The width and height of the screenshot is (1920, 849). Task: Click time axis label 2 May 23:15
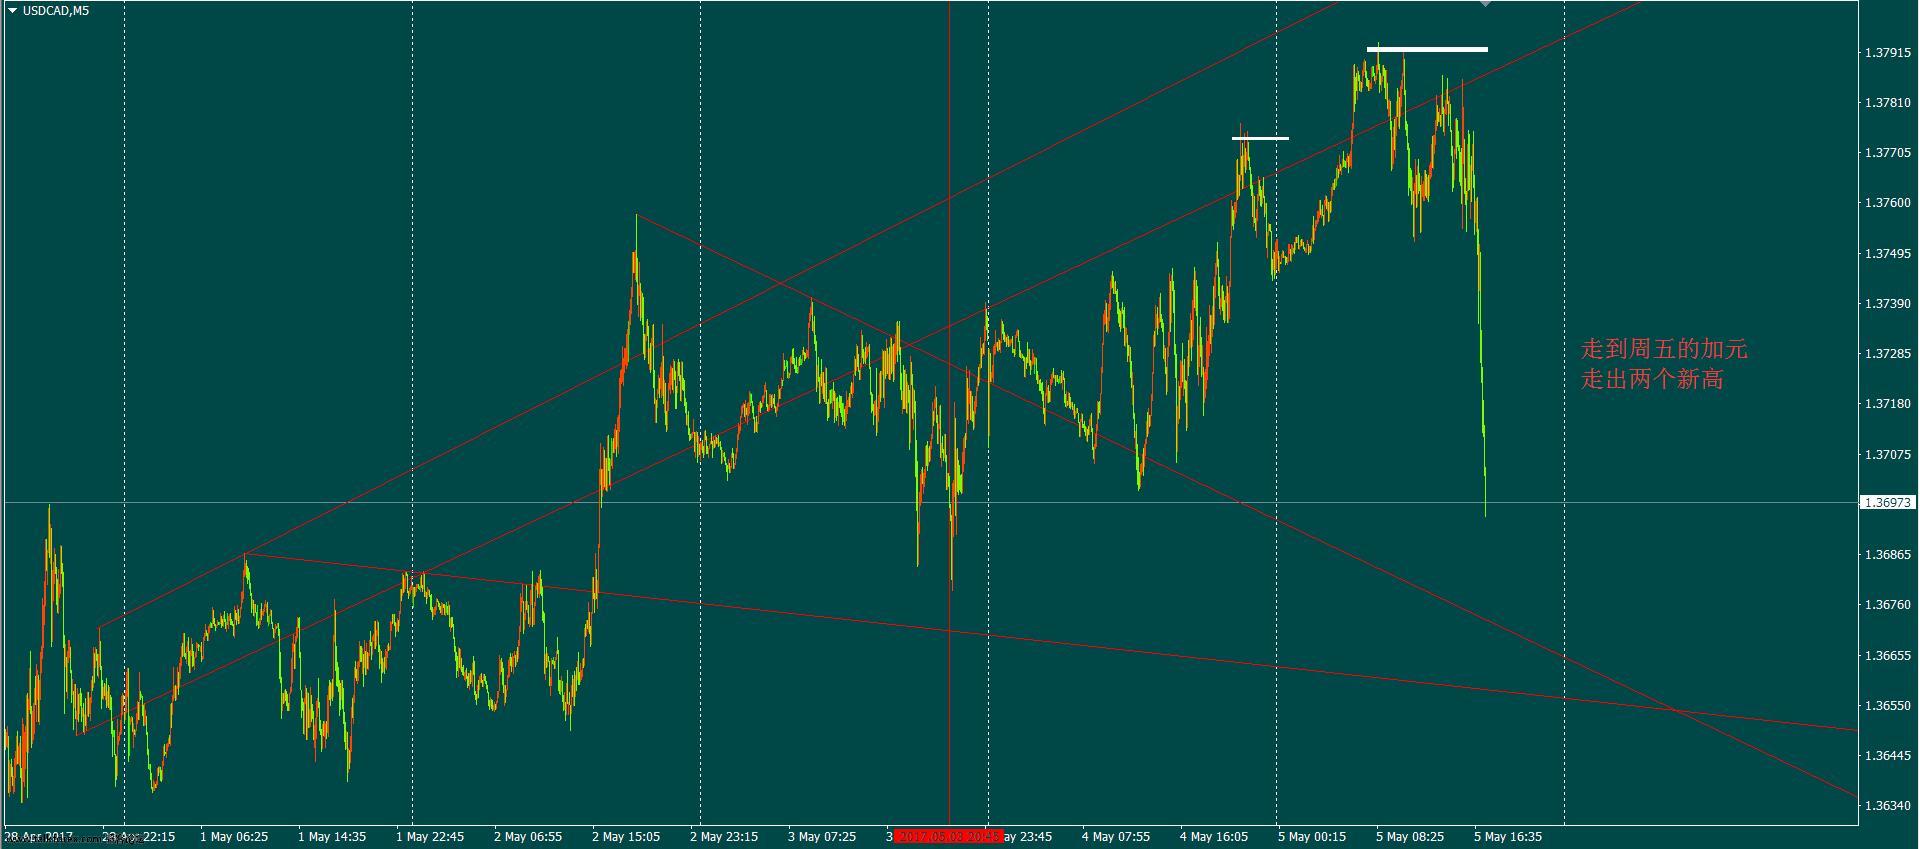[x=724, y=836]
